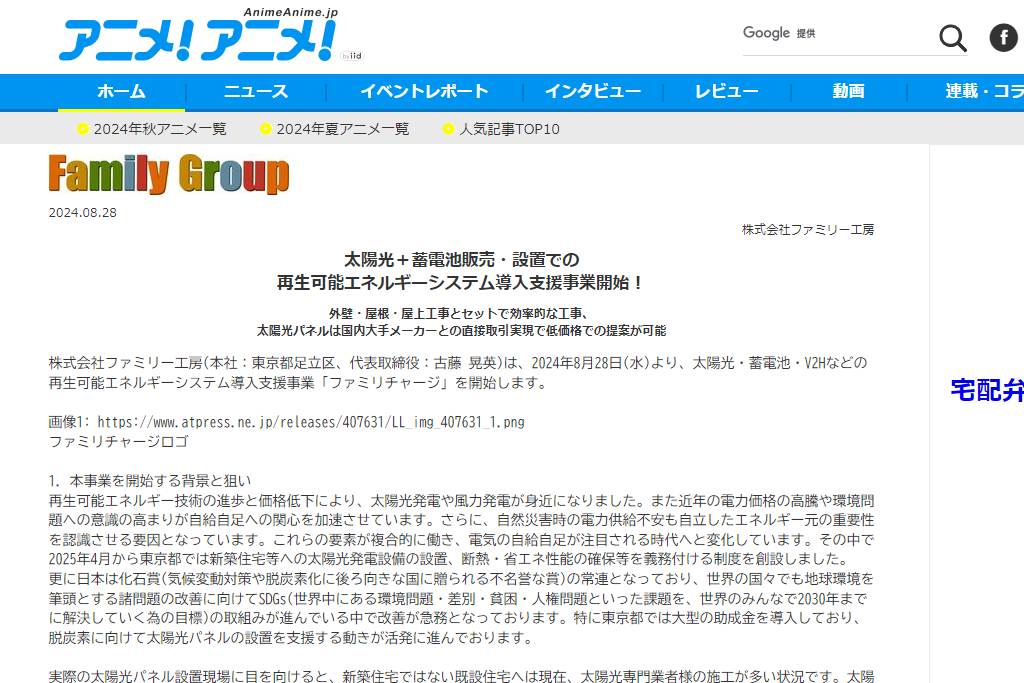Click the headline line 太陽光＋蓄電池販売・設置での
Image resolution: width=1024 pixels, height=683 pixels.
pyautogui.click(x=462, y=260)
